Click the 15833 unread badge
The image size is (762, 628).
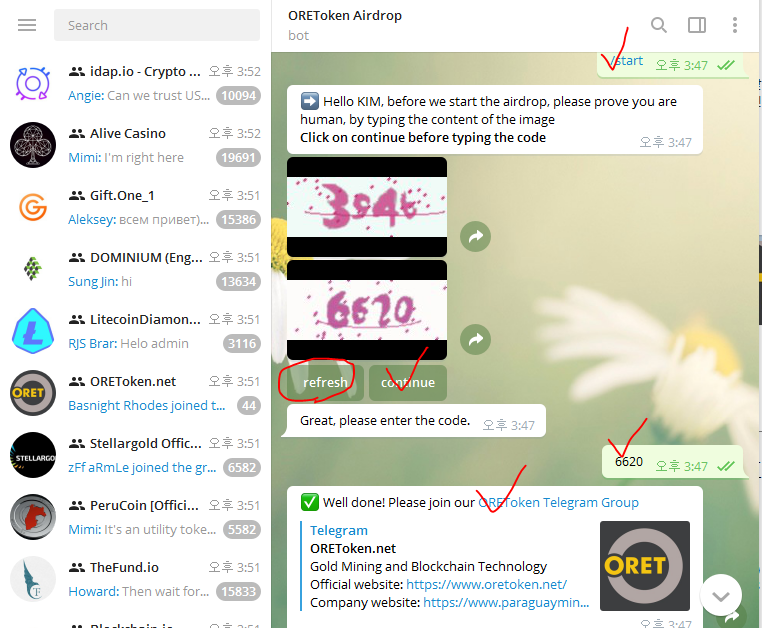239,592
